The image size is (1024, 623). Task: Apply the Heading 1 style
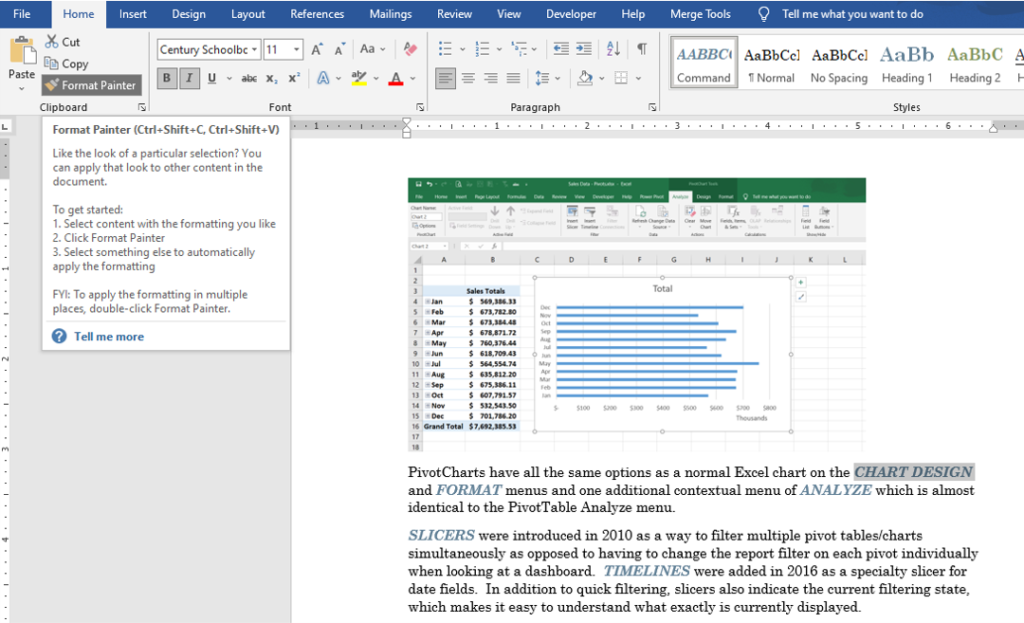point(907,63)
